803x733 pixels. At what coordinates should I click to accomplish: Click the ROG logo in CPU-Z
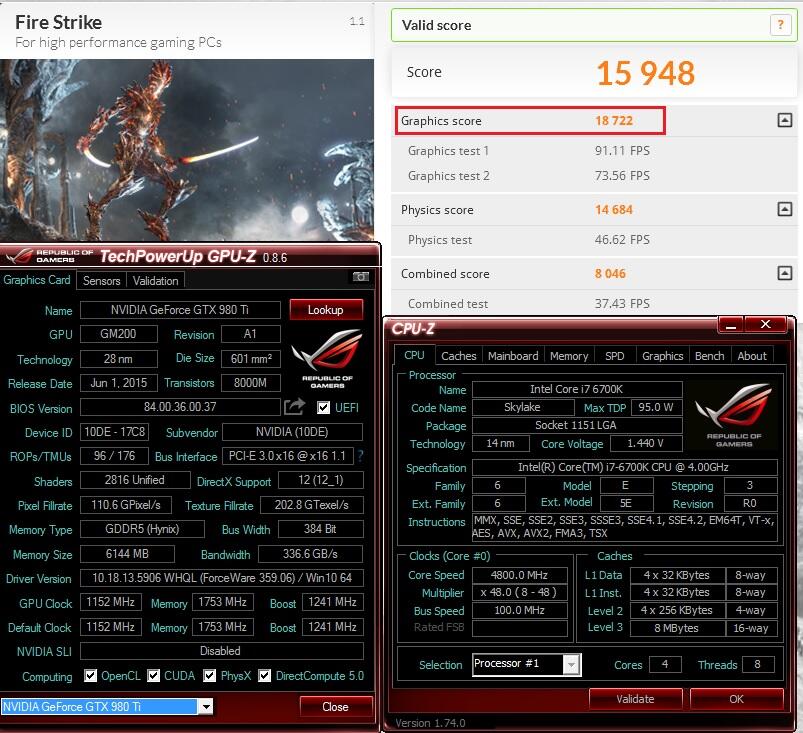[733, 415]
